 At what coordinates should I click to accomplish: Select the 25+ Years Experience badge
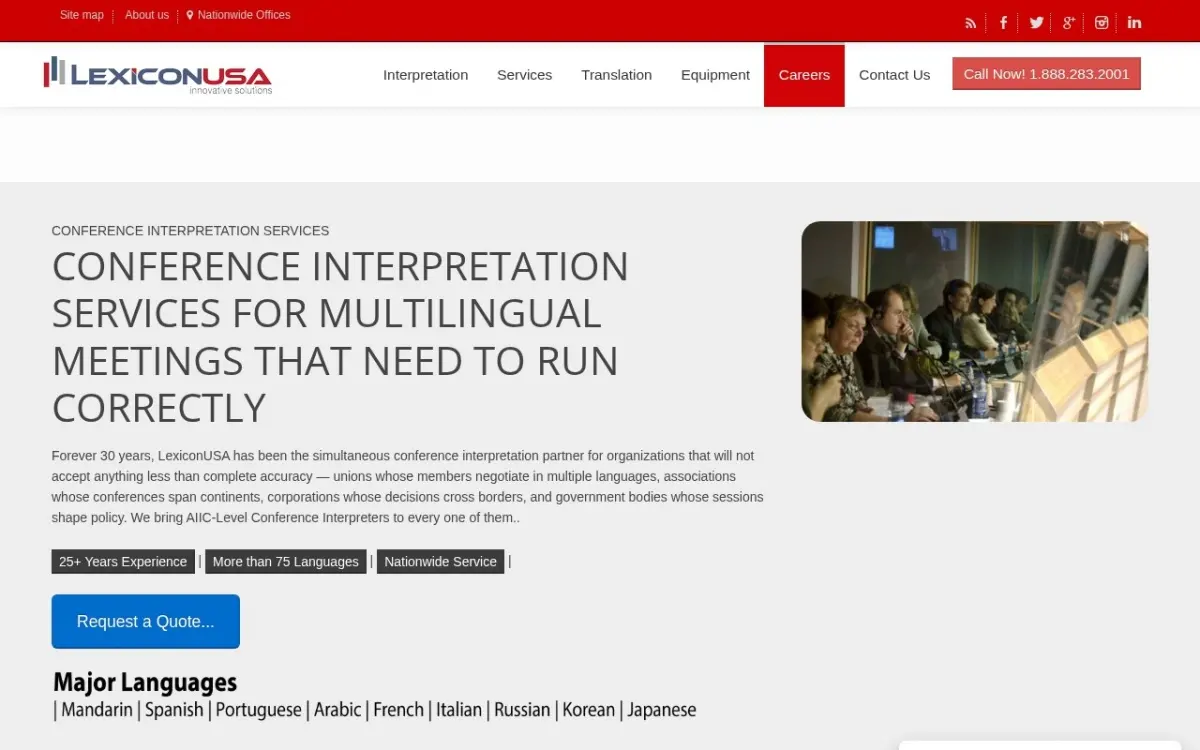click(123, 562)
